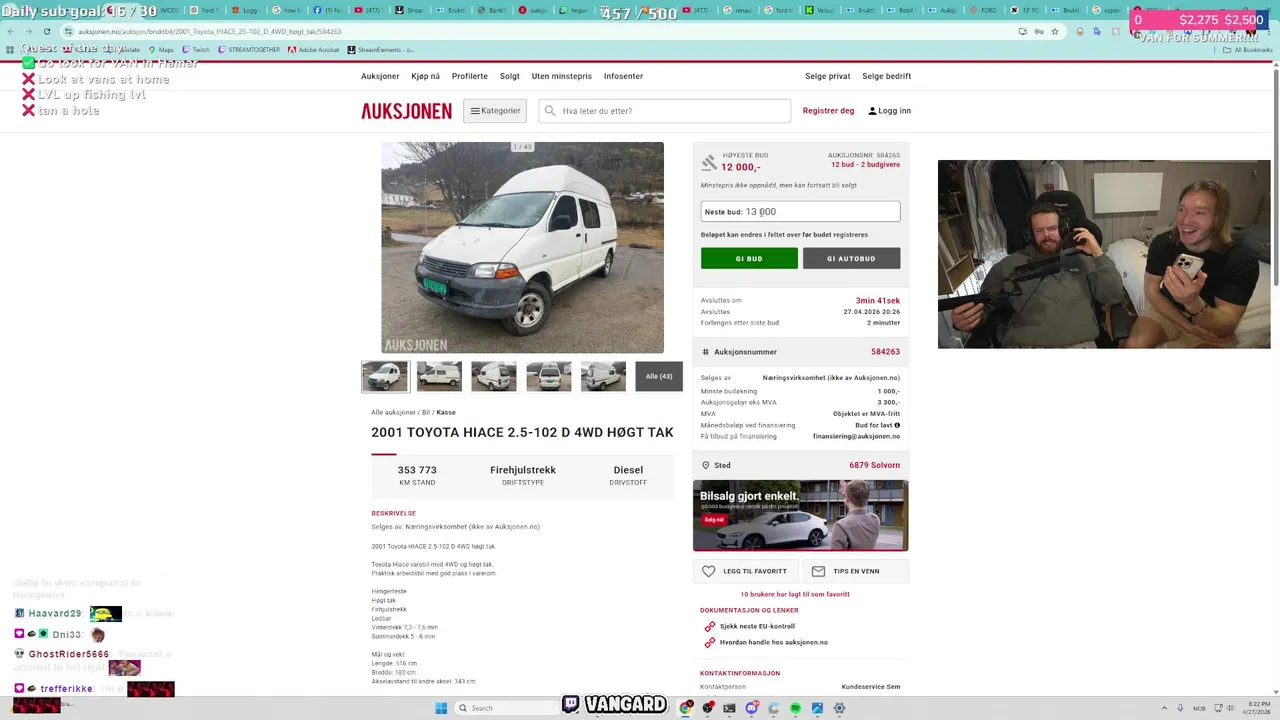
Task: Switch to the Veicuc browser tab
Action: (x=820, y=10)
